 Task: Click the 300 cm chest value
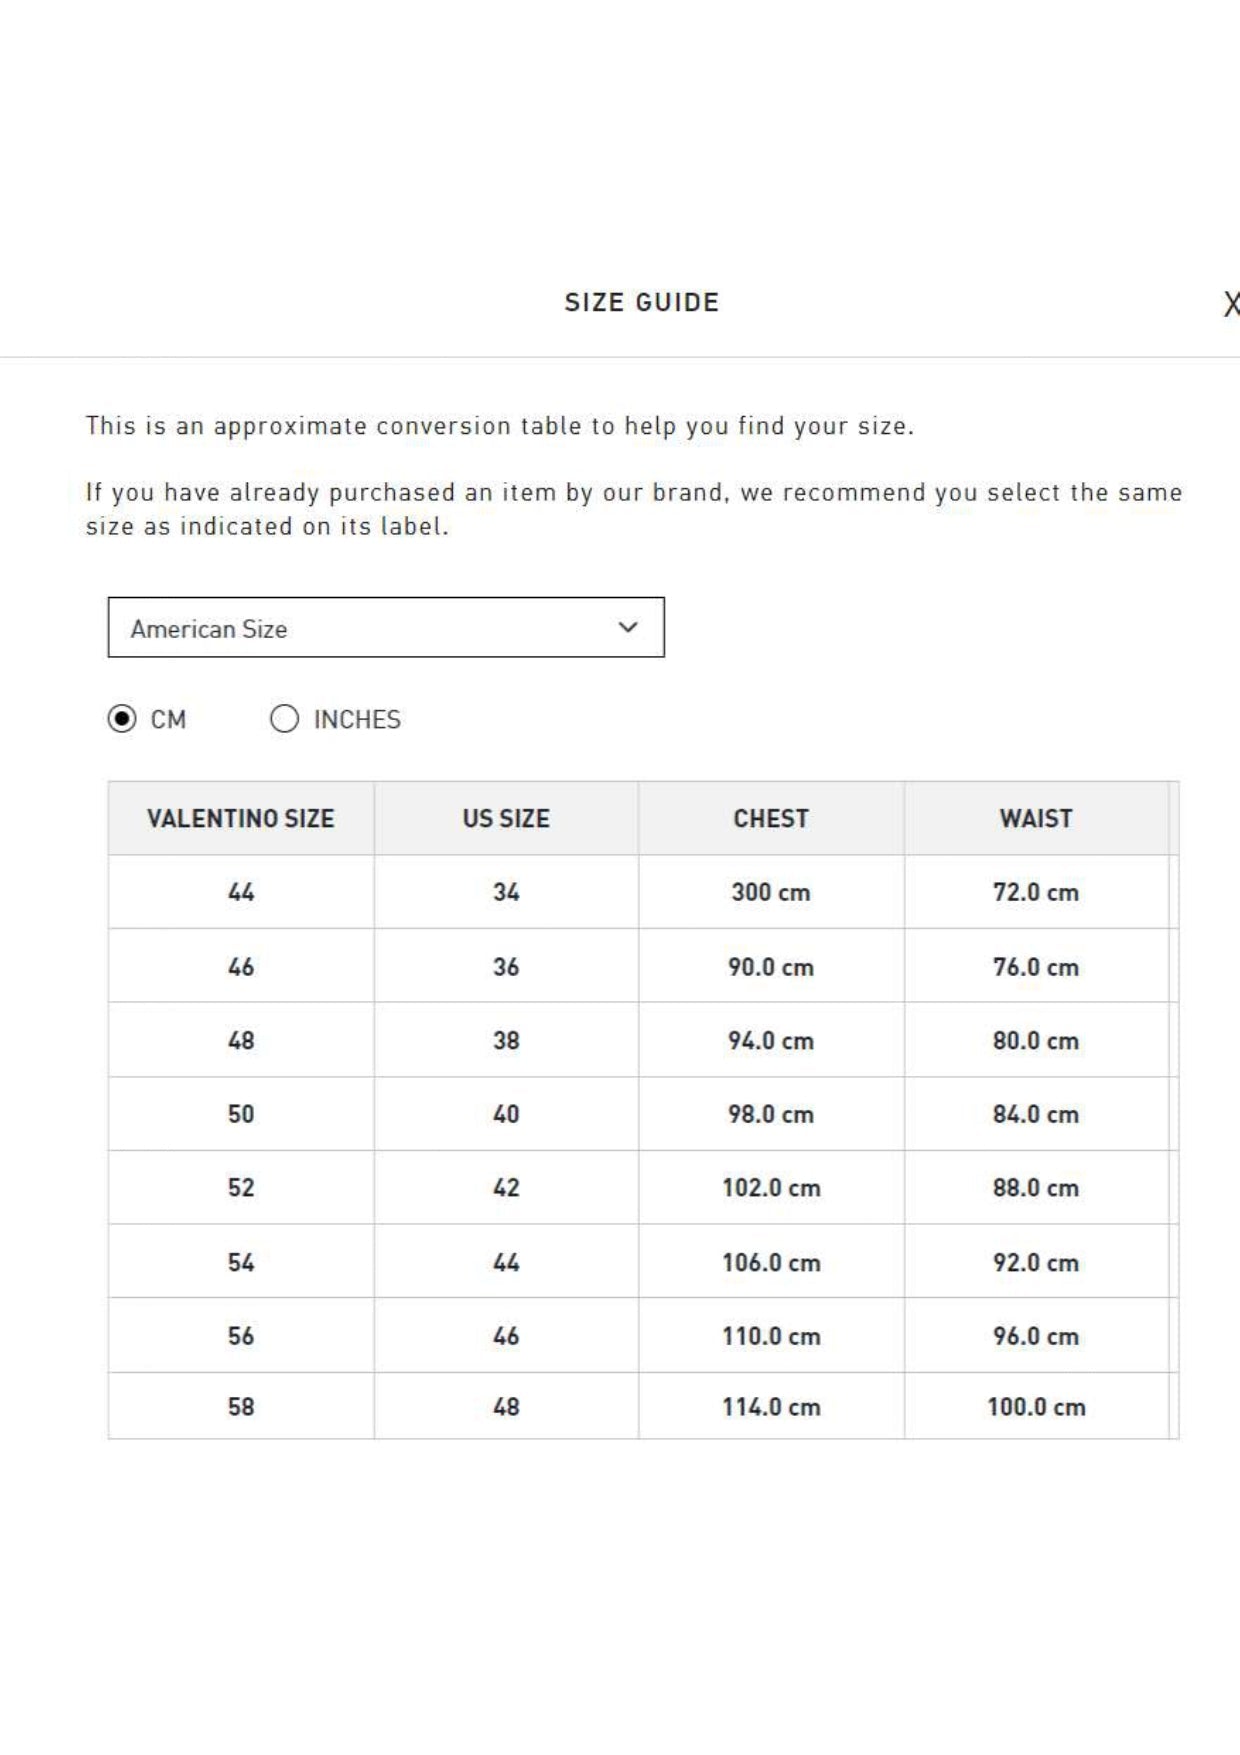pos(771,892)
